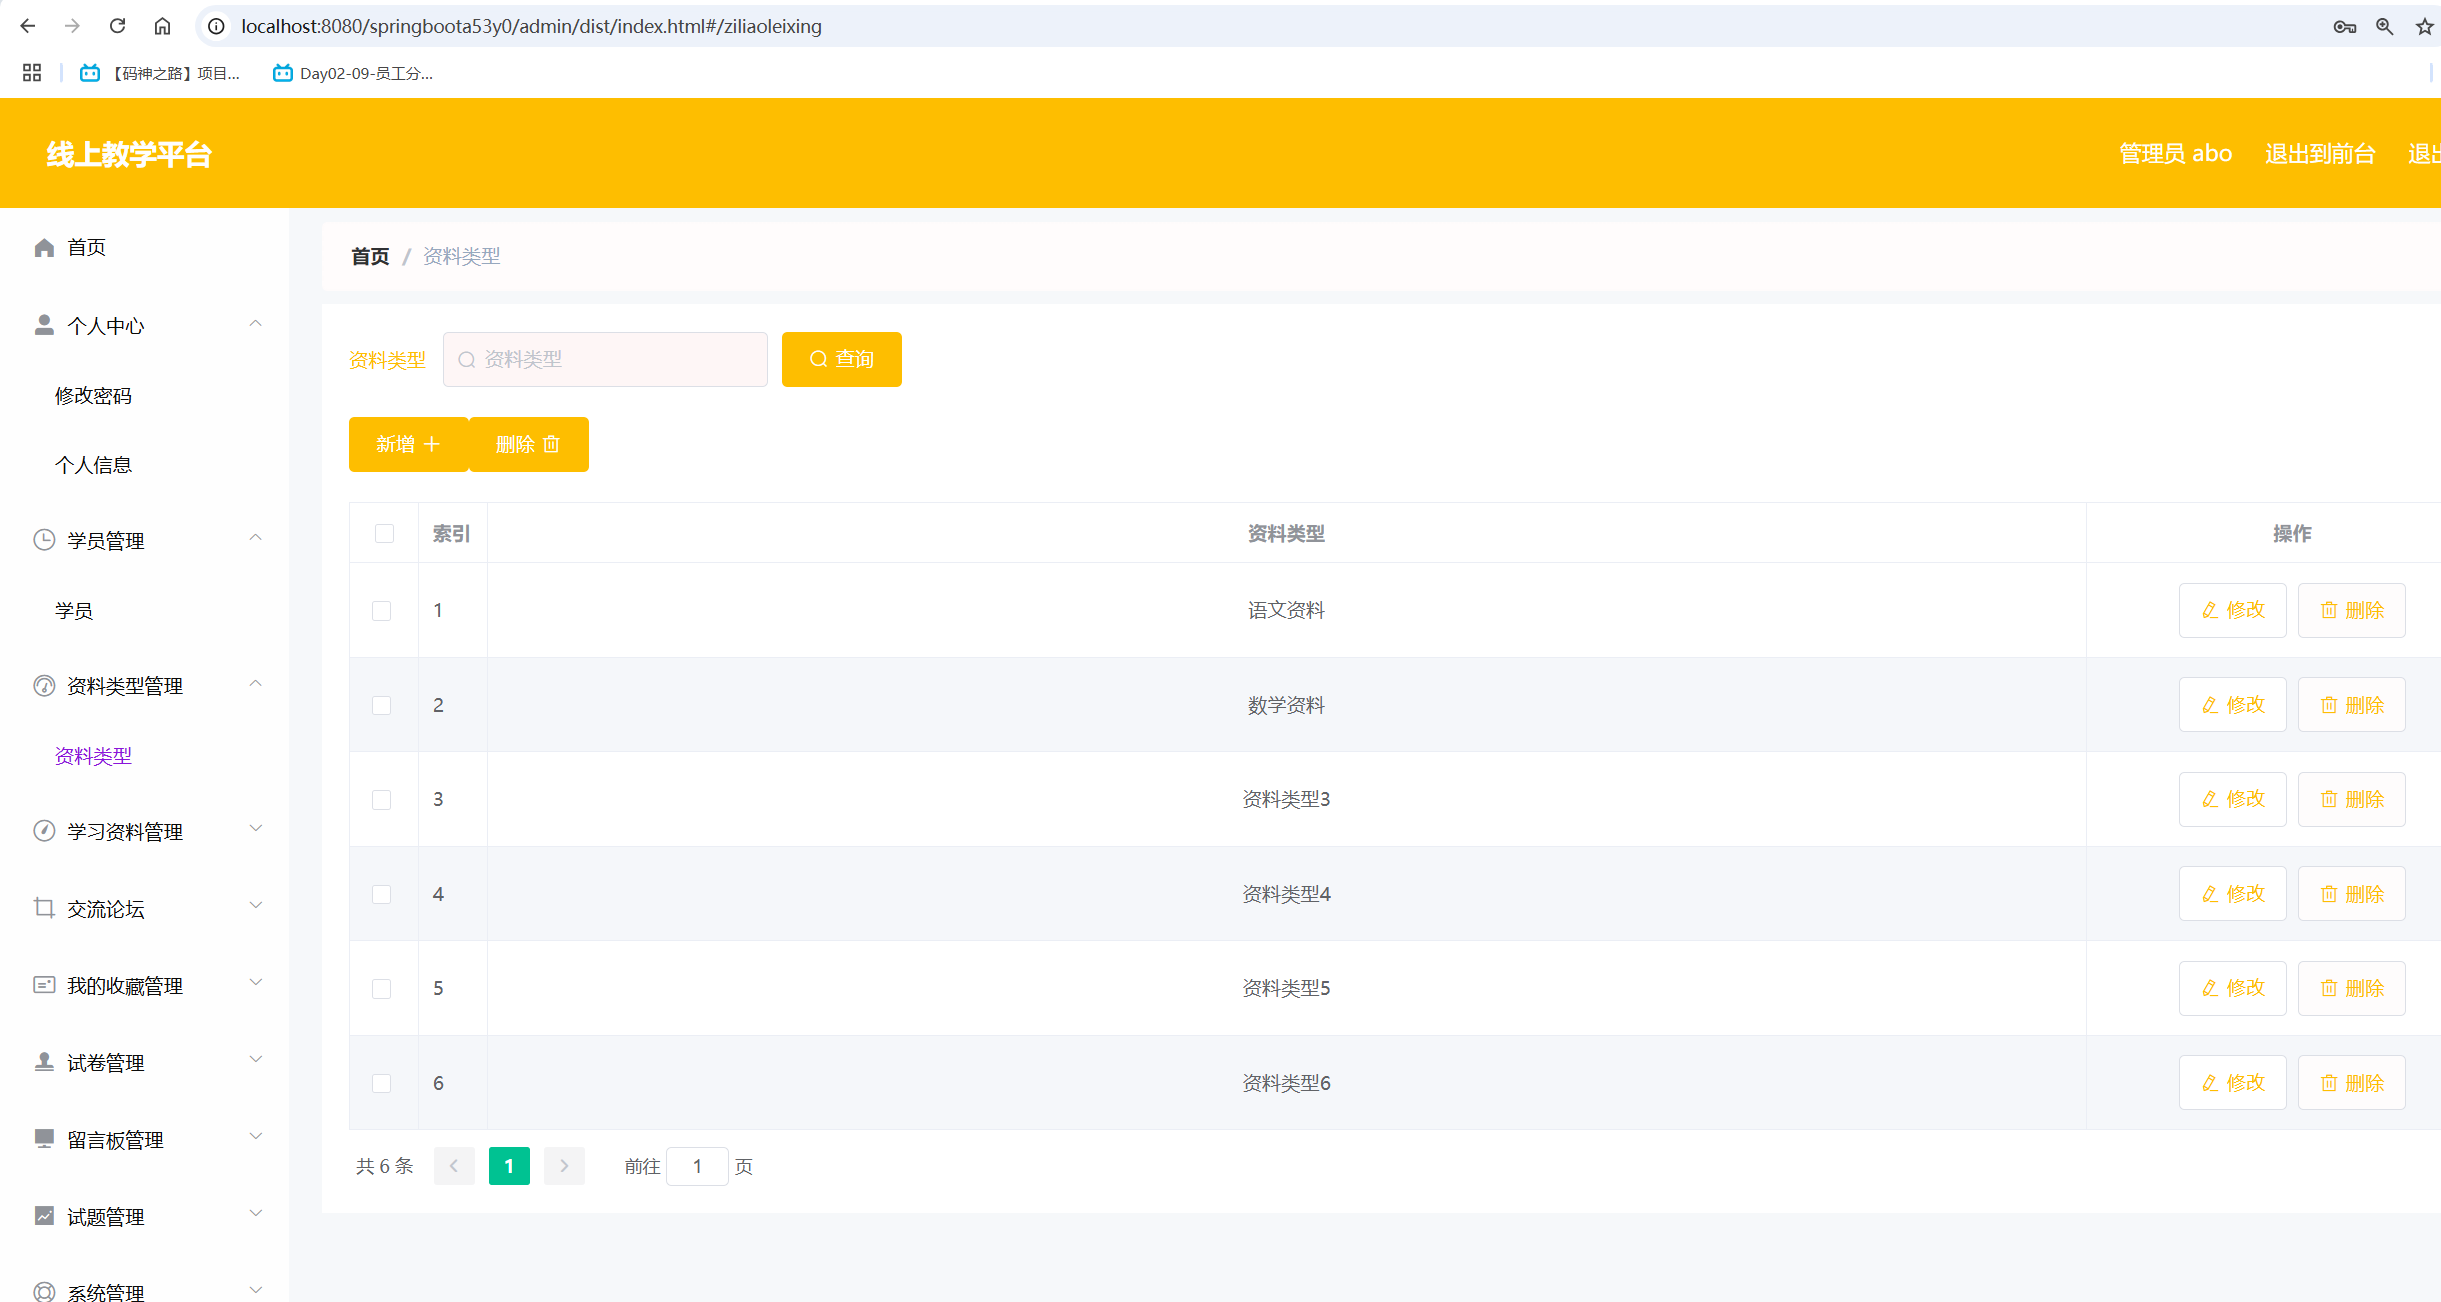
Task: Click 退出到前台 in header
Action: (2319, 154)
